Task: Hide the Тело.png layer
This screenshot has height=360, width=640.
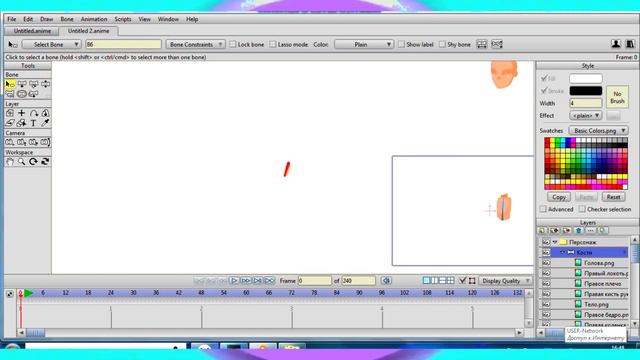Action: click(546, 304)
